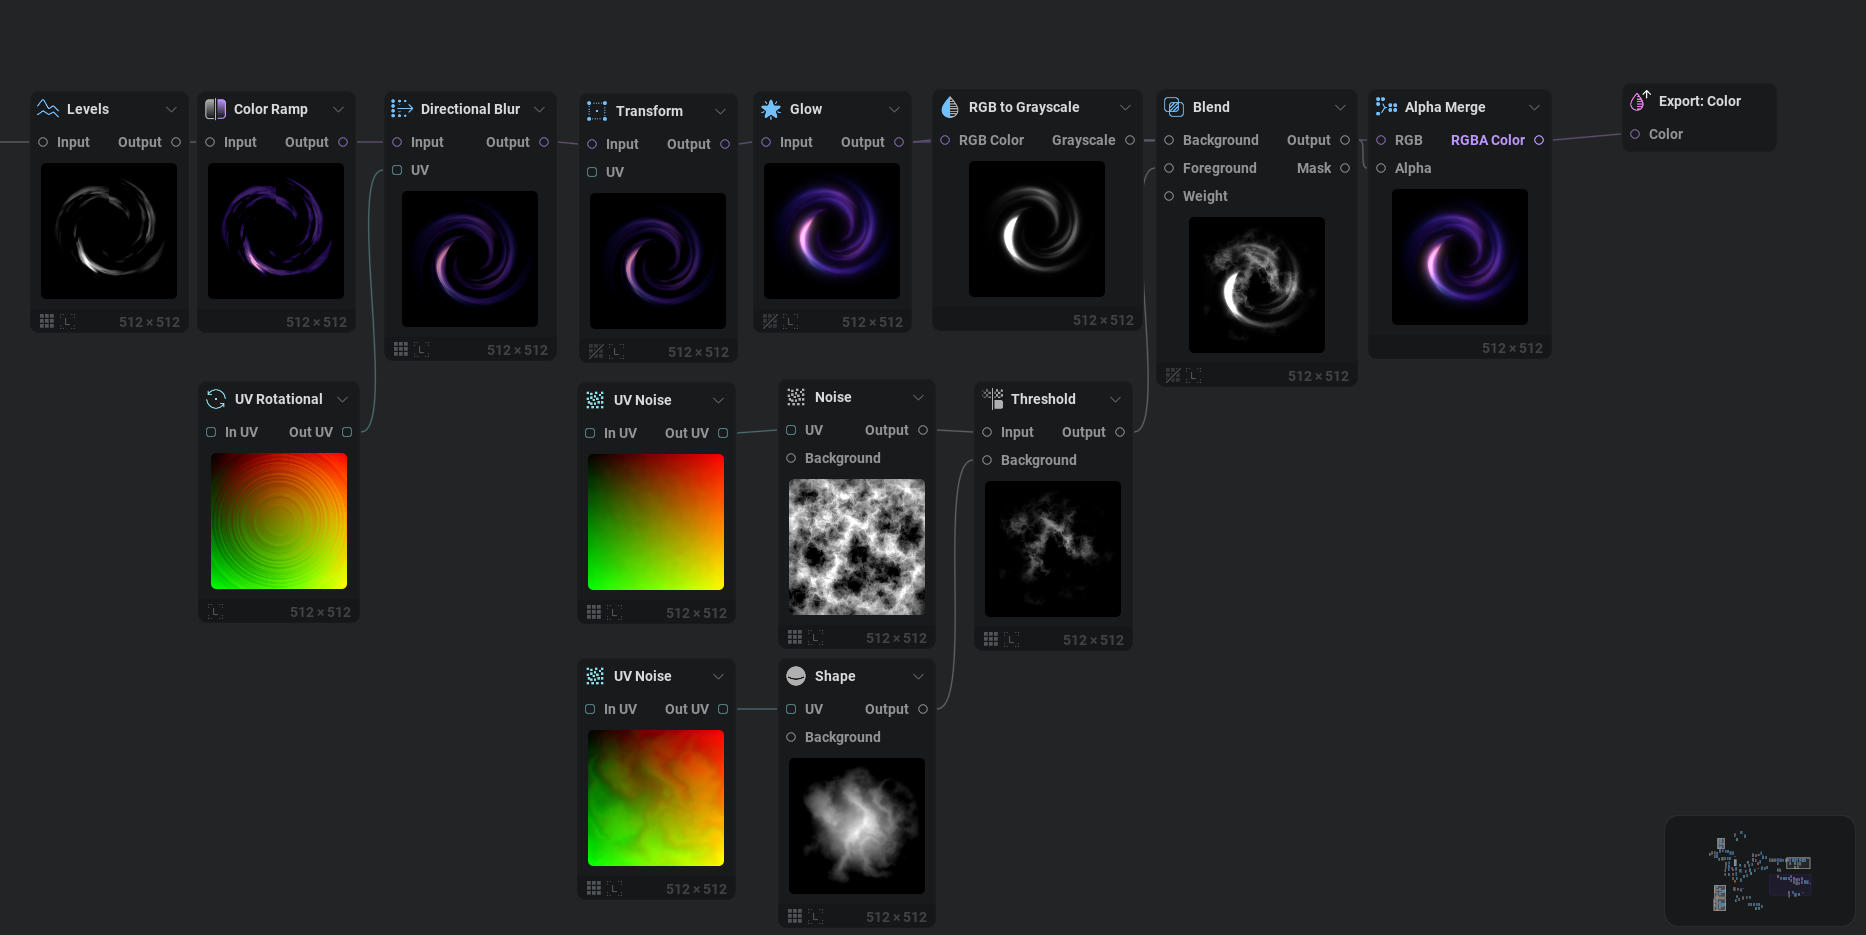Click the graph minimap overview

pyautogui.click(x=1759, y=870)
